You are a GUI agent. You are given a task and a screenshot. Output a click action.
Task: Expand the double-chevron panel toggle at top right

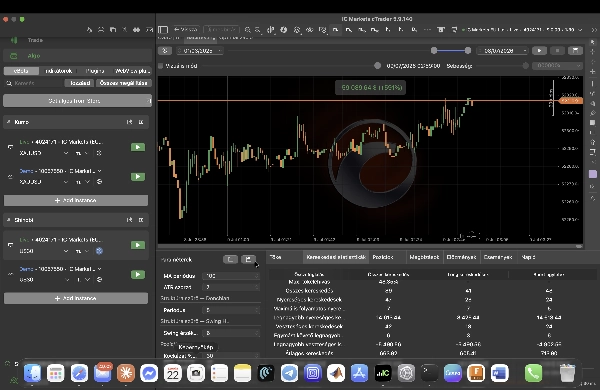[594, 30]
